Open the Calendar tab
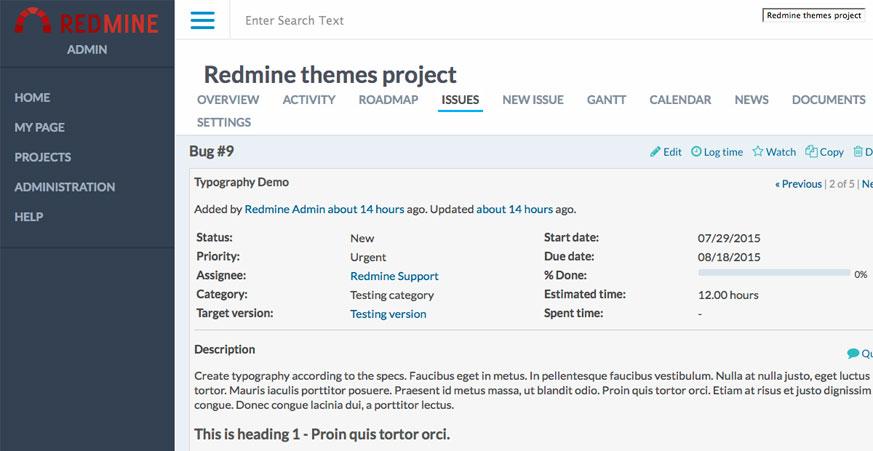The image size is (873, 451). (x=680, y=100)
